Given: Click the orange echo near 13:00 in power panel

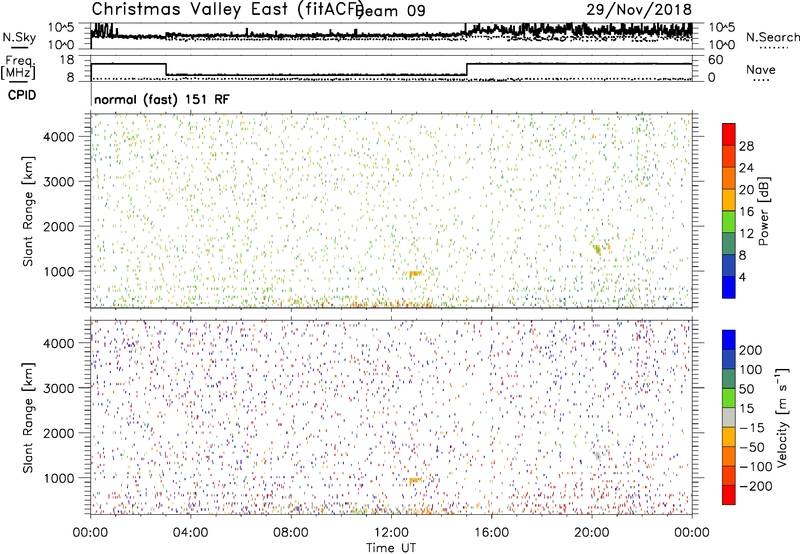Looking at the screenshot, I should 415,274.
